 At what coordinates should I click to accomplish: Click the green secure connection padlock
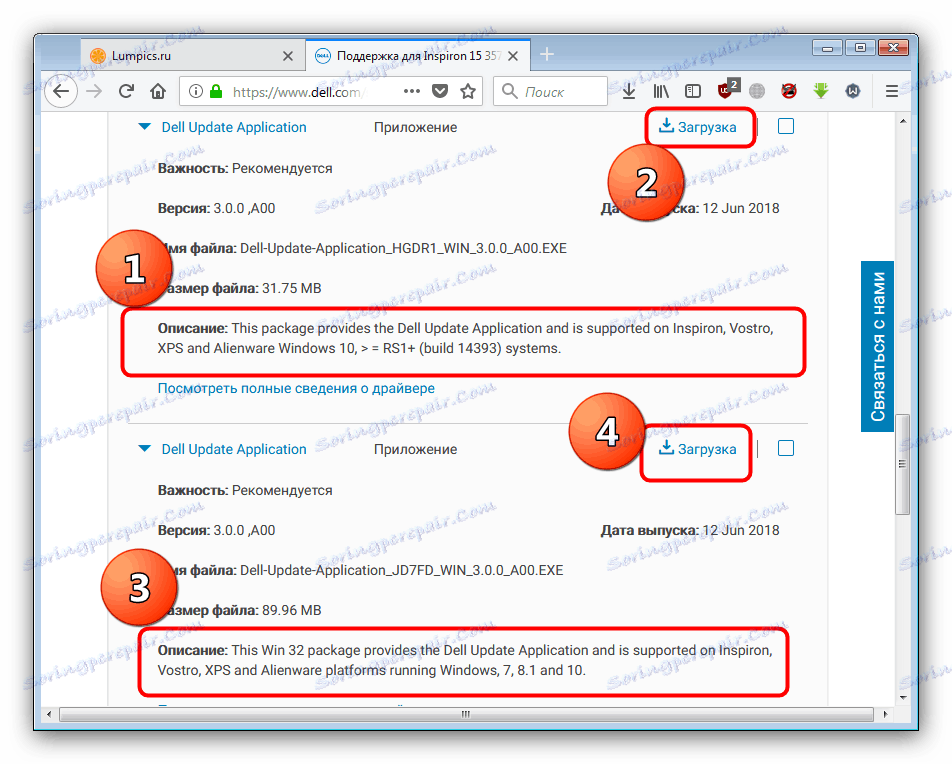(x=216, y=91)
